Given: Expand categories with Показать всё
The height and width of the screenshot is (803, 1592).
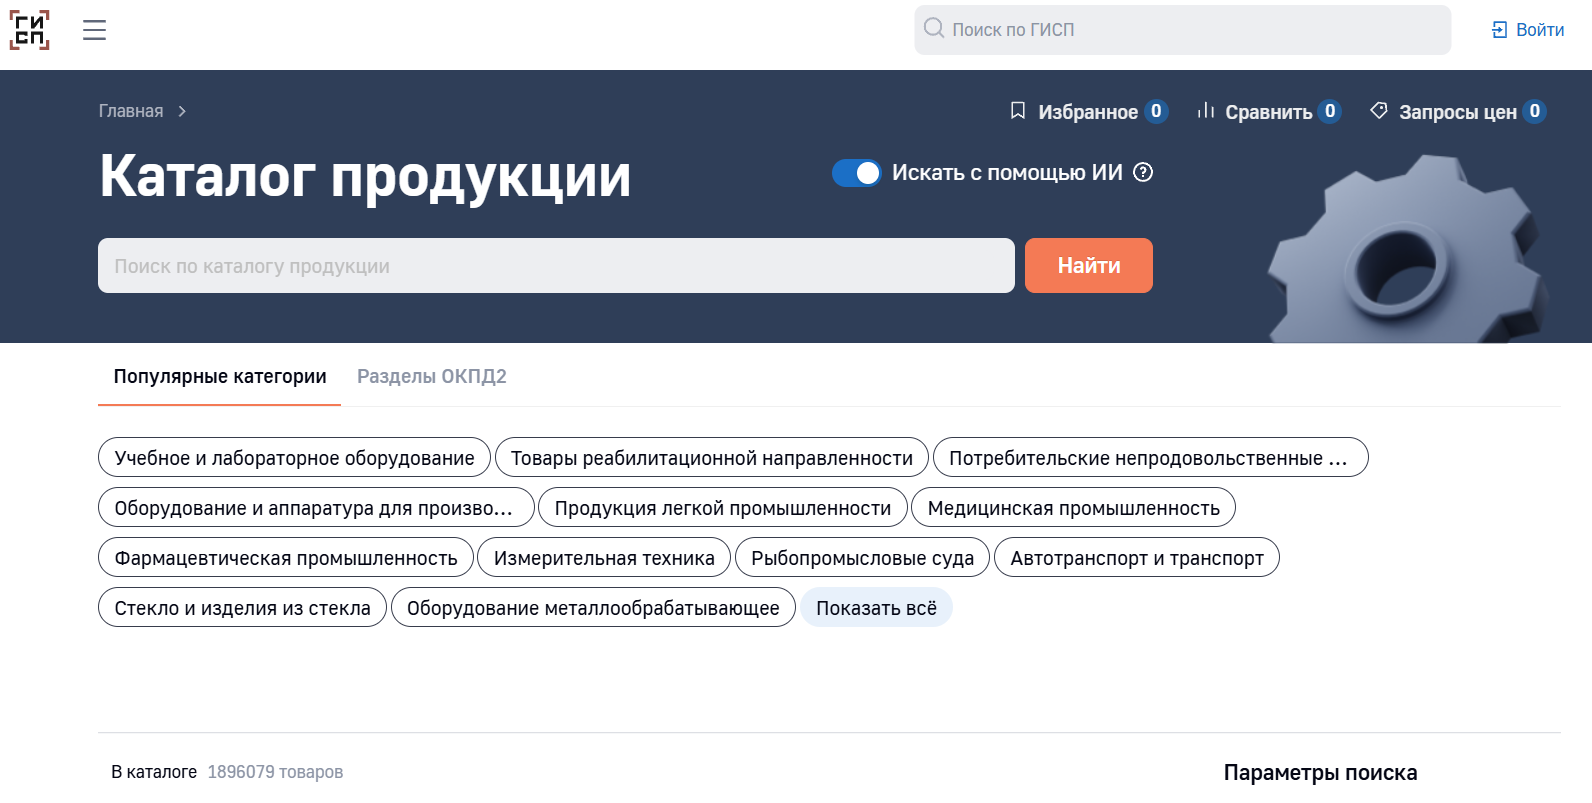Looking at the screenshot, I should [876, 607].
